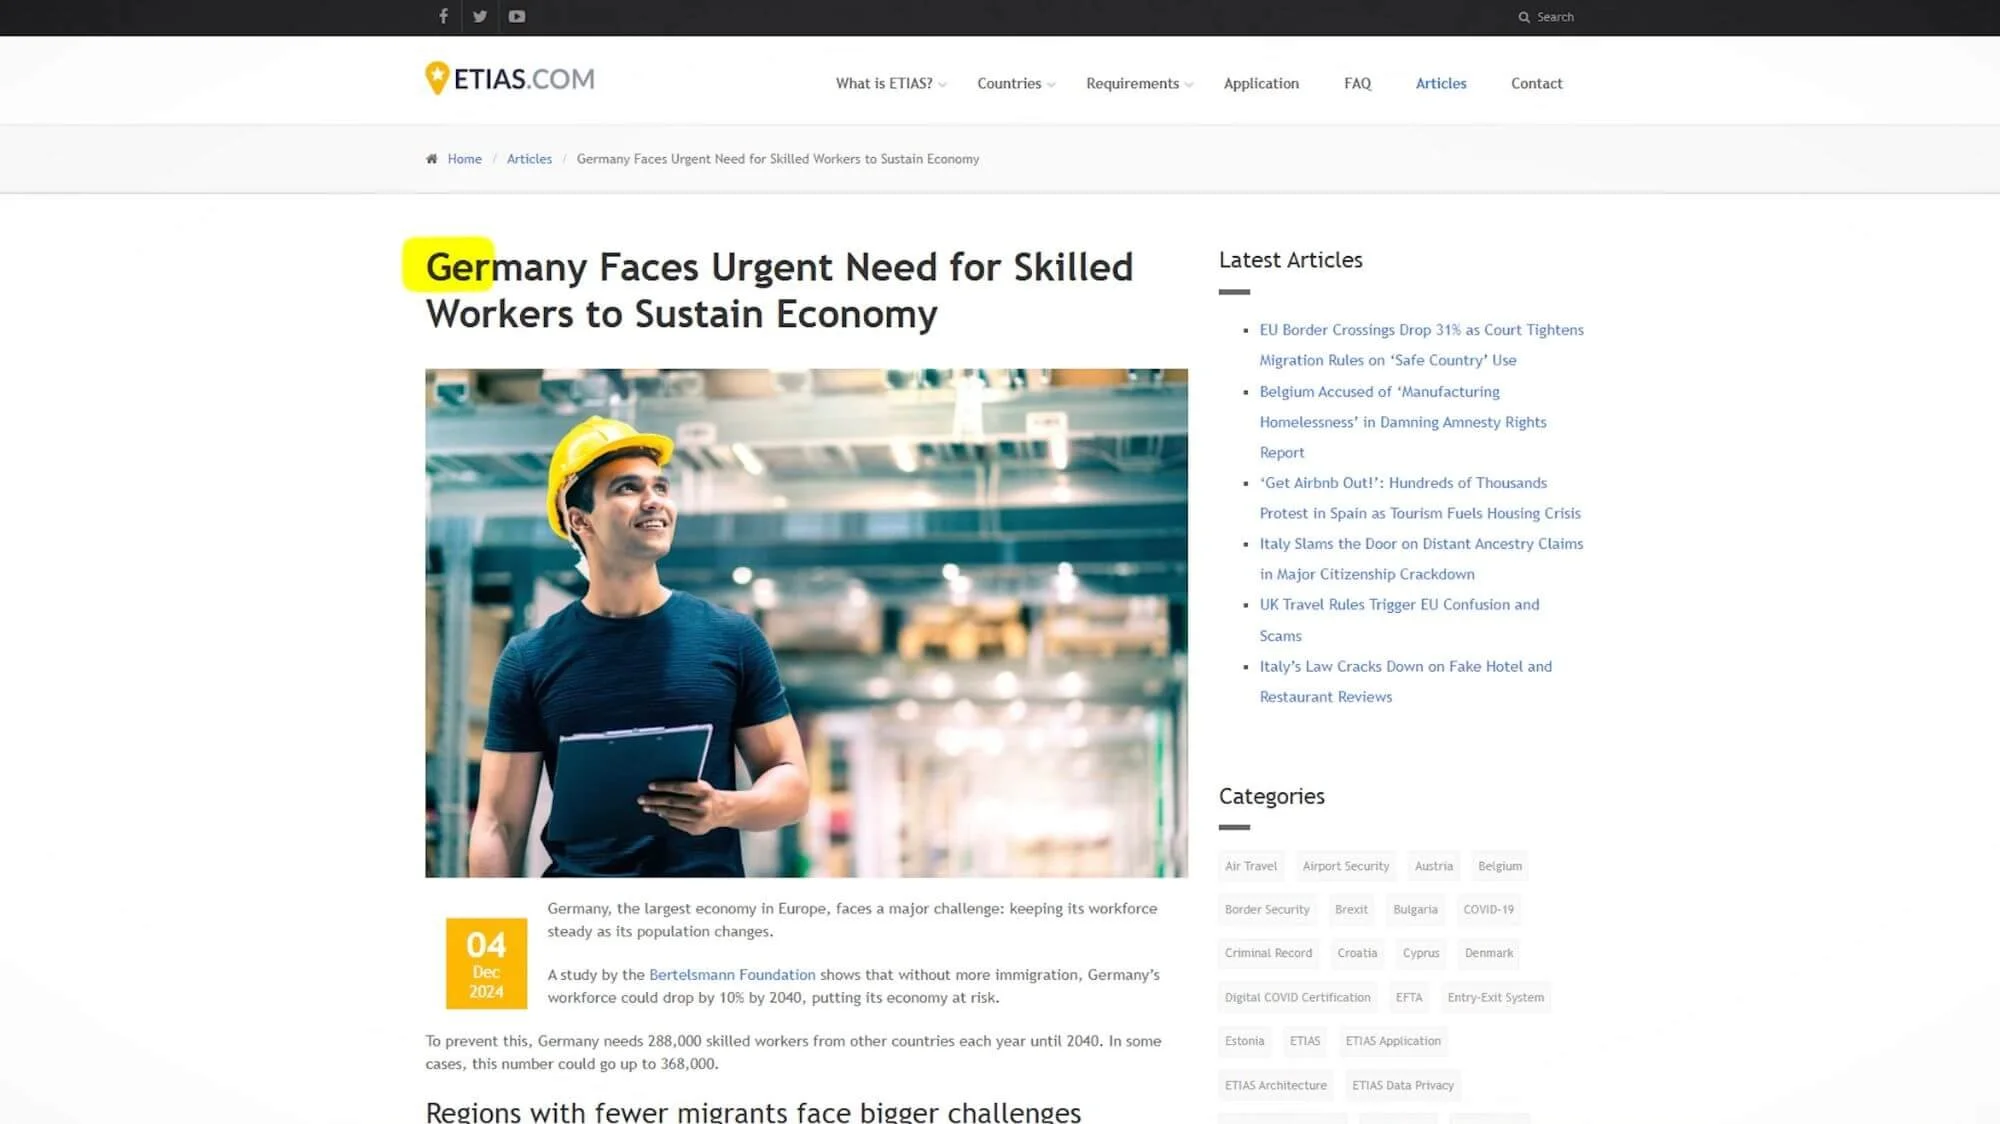2000x1124 pixels.
Task: Open UK Travel Rules Trigger EU Confusion article
Action: [x=1399, y=605]
